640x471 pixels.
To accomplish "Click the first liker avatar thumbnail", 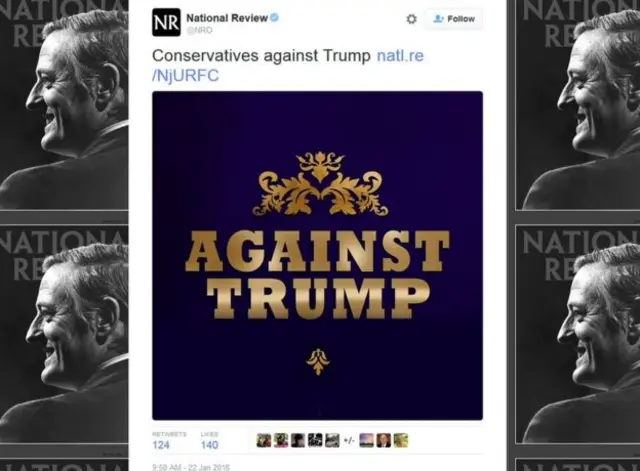I will (264, 440).
